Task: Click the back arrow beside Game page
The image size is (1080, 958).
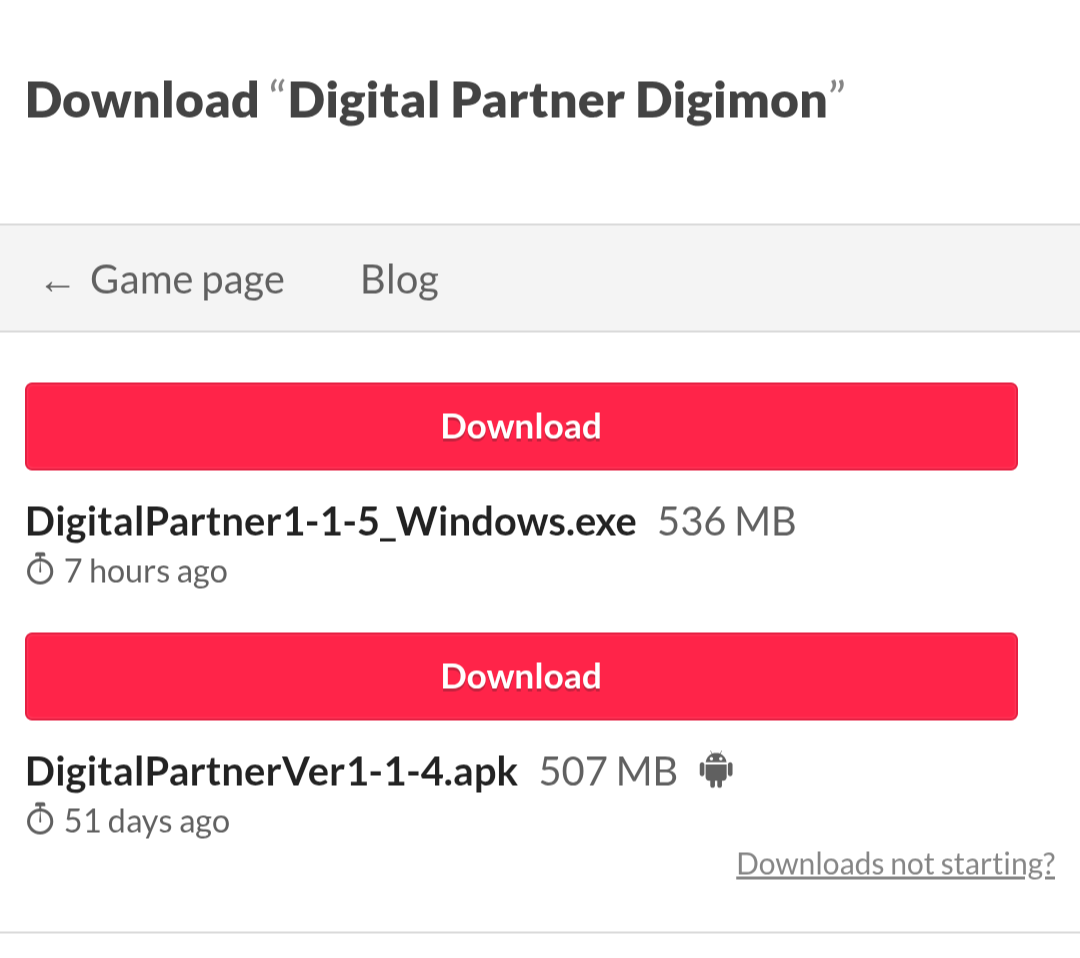Action: pyautogui.click(x=57, y=285)
